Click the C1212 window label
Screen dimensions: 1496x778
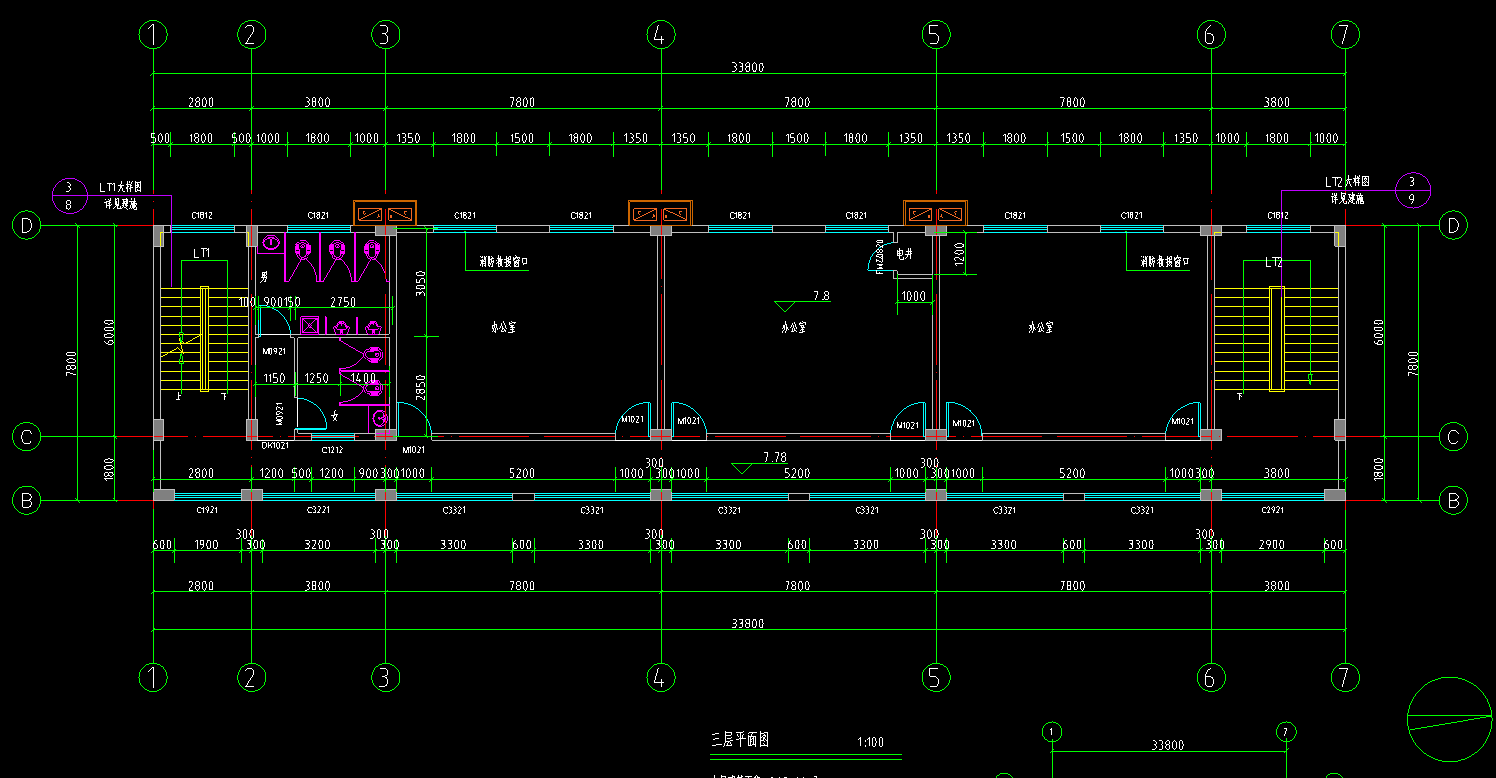pos(332,450)
